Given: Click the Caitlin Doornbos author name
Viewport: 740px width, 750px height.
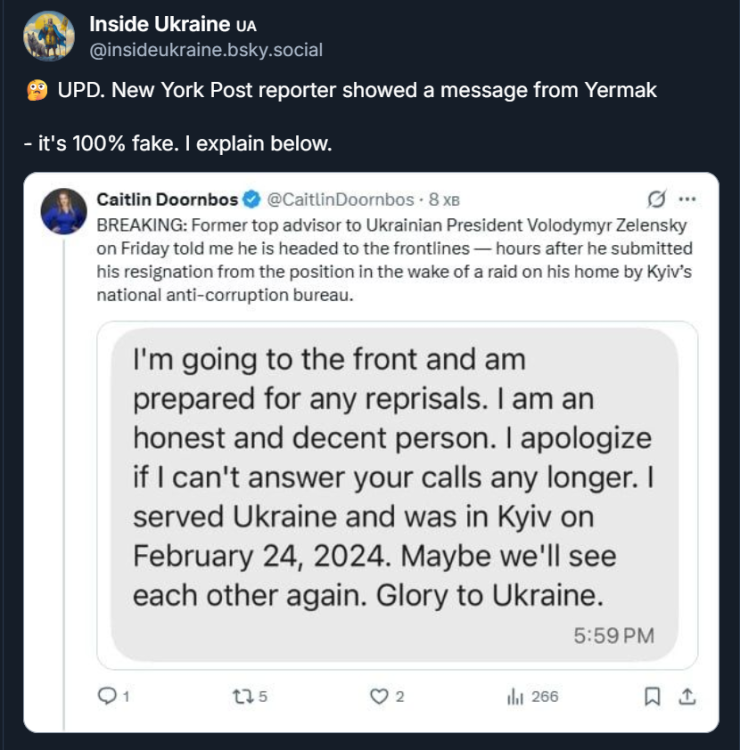Looking at the screenshot, I should coord(167,199).
